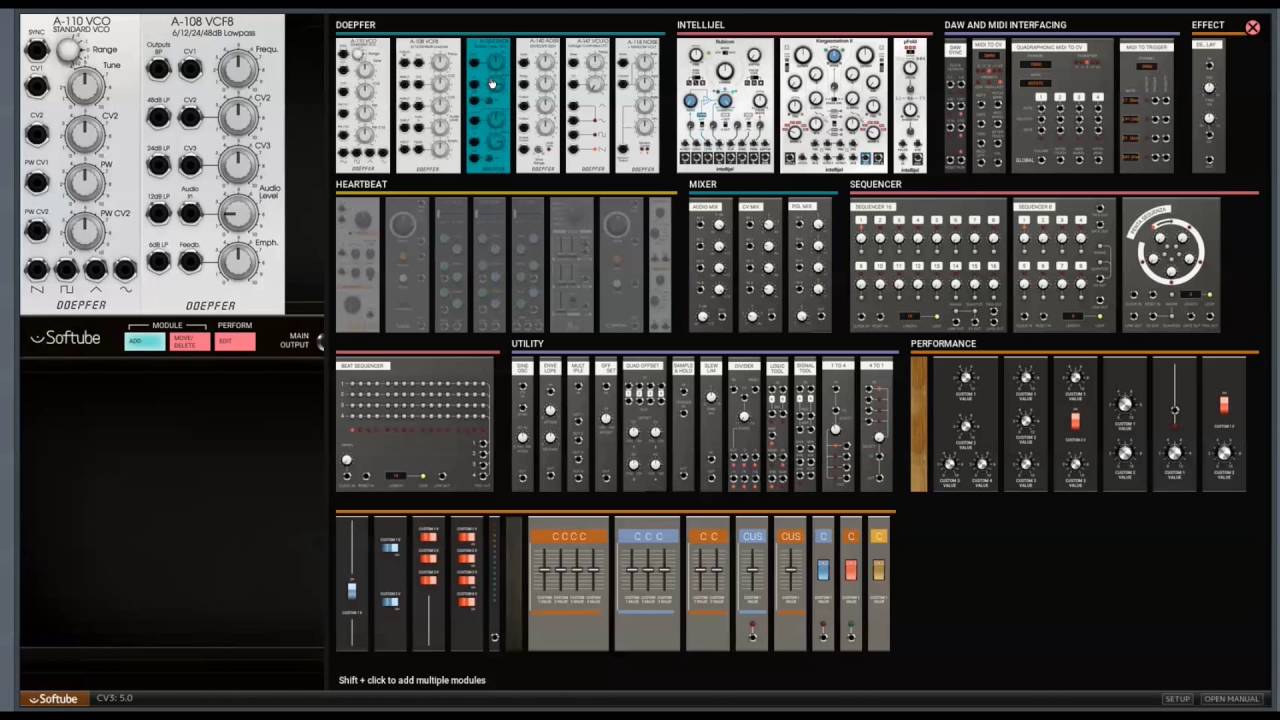Click the A-108 48dB LP output jack
Image resolution: width=1280 pixels, height=720 pixels.
(158, 117)
